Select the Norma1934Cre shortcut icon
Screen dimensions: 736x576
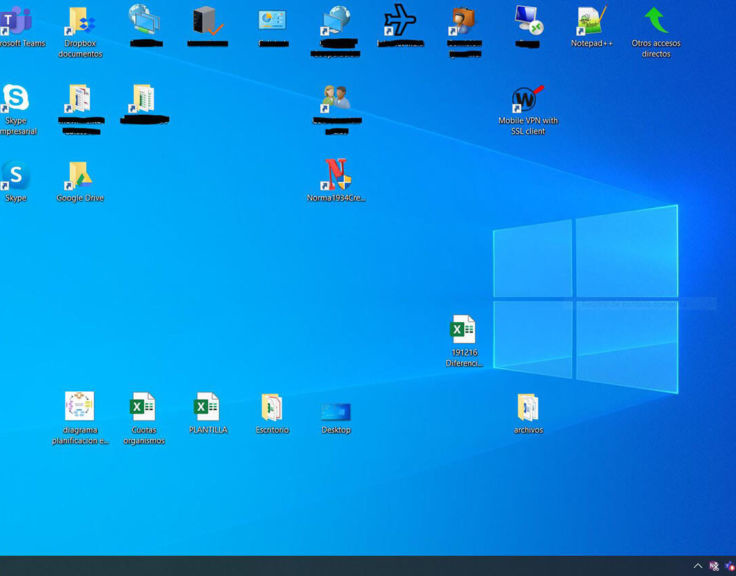point(336,176)
